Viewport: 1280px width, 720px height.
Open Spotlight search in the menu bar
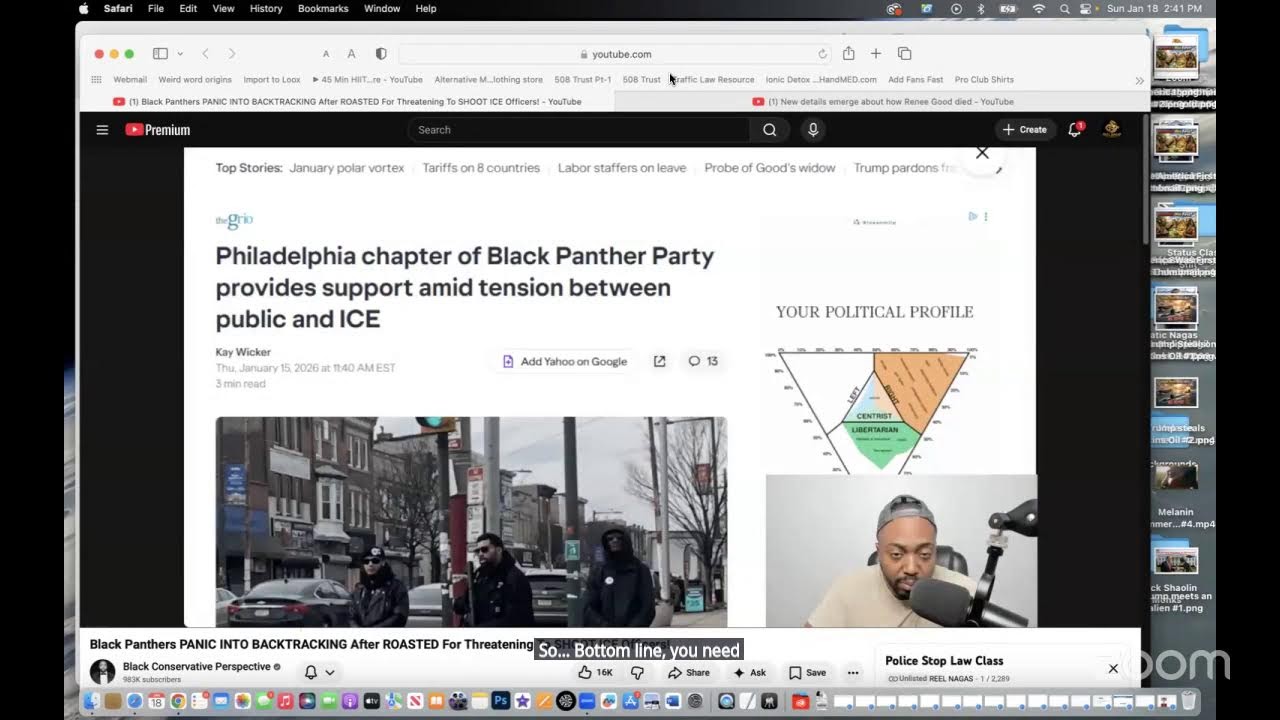[1064, 9]
